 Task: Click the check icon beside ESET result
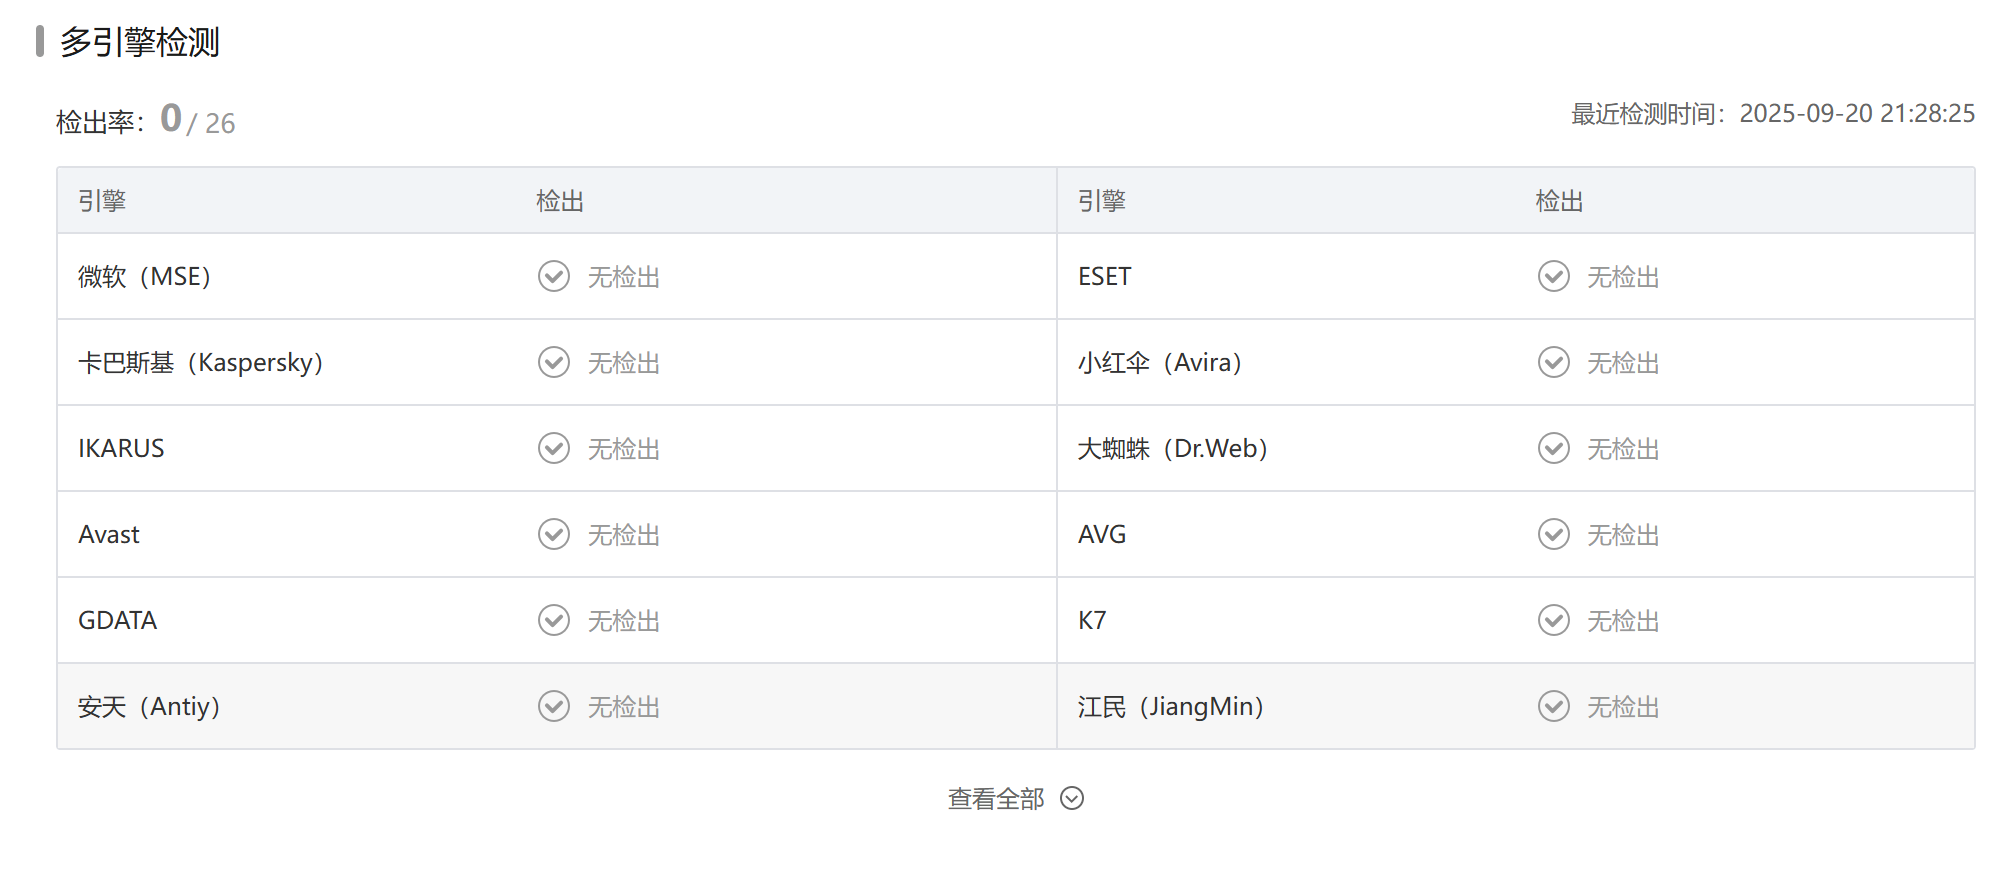point(1553,276)
